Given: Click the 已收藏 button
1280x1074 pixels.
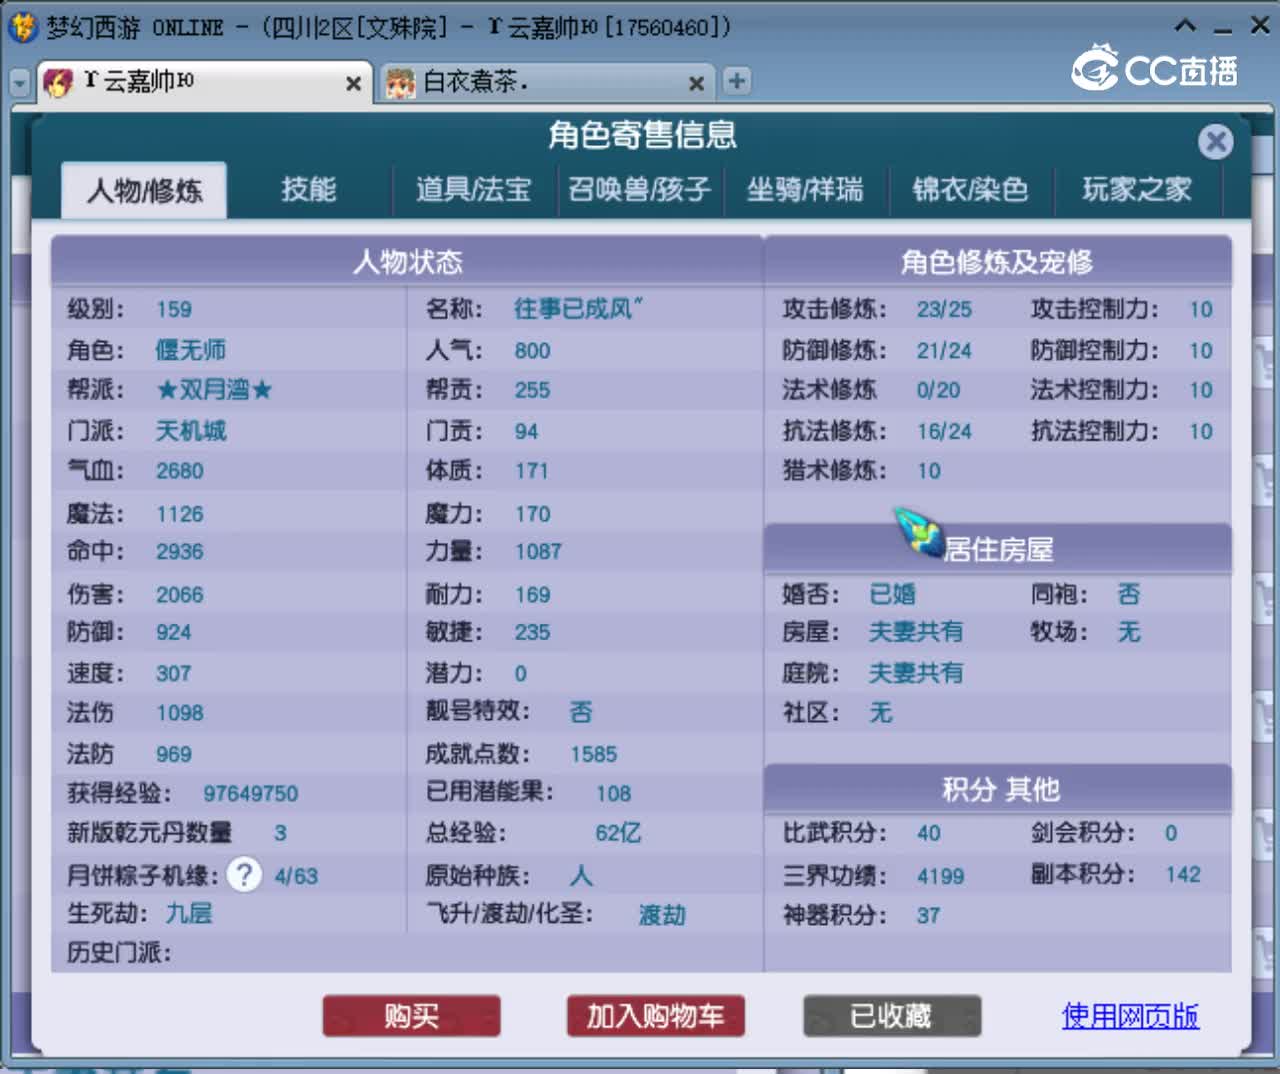Looking at the screenshot, I should coord(891,1016).
